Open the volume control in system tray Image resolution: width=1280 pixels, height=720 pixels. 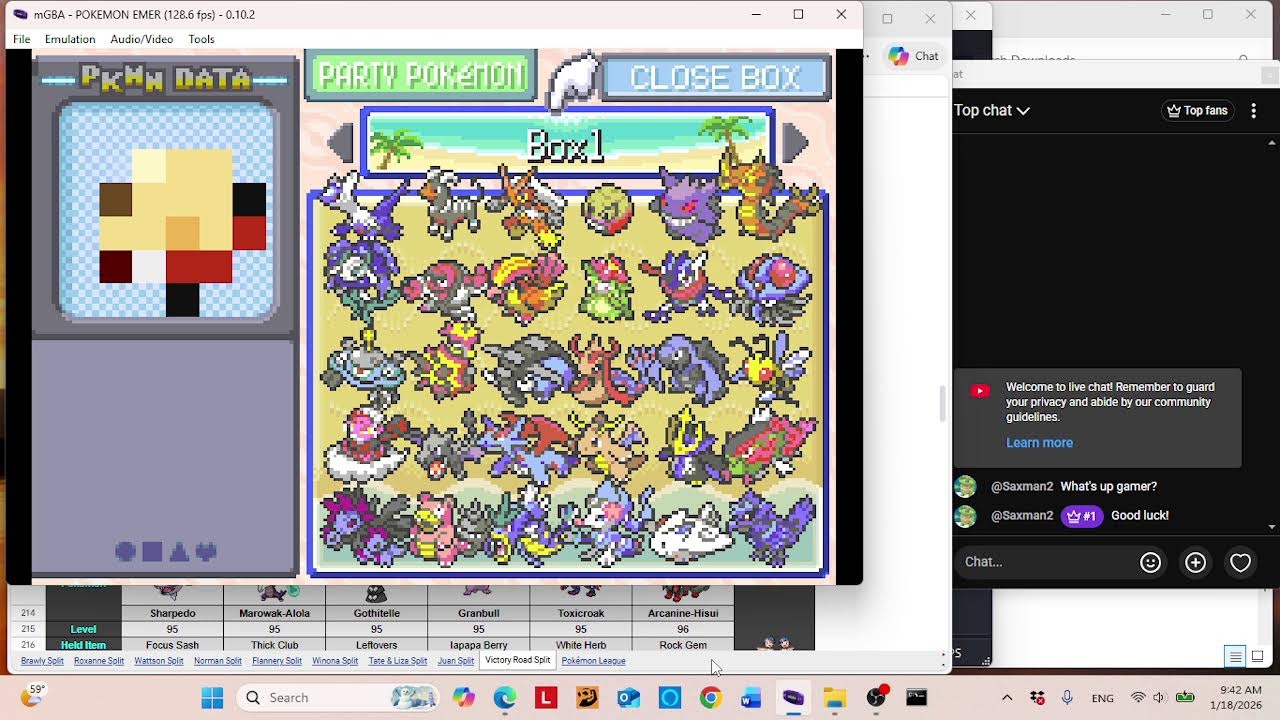click(1159, 697)
